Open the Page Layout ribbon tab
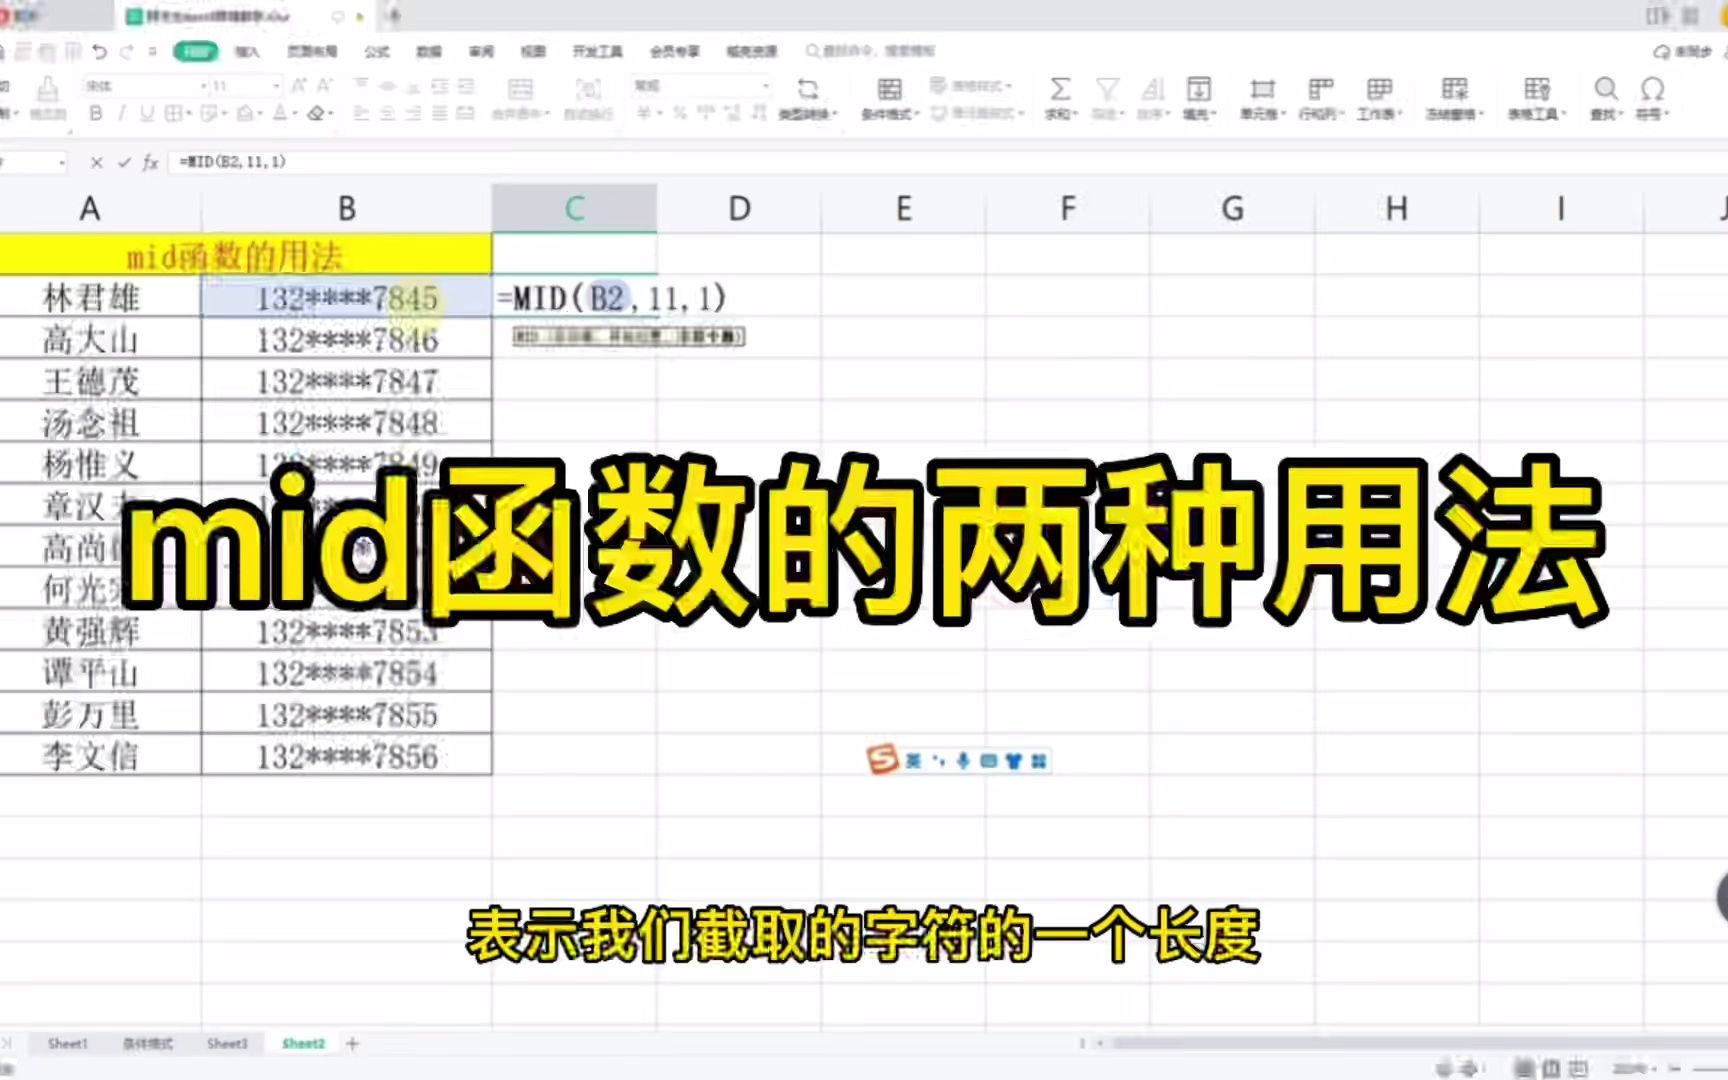The width and height of the screenshot is (1728, 1080). (x=312, y=51)
